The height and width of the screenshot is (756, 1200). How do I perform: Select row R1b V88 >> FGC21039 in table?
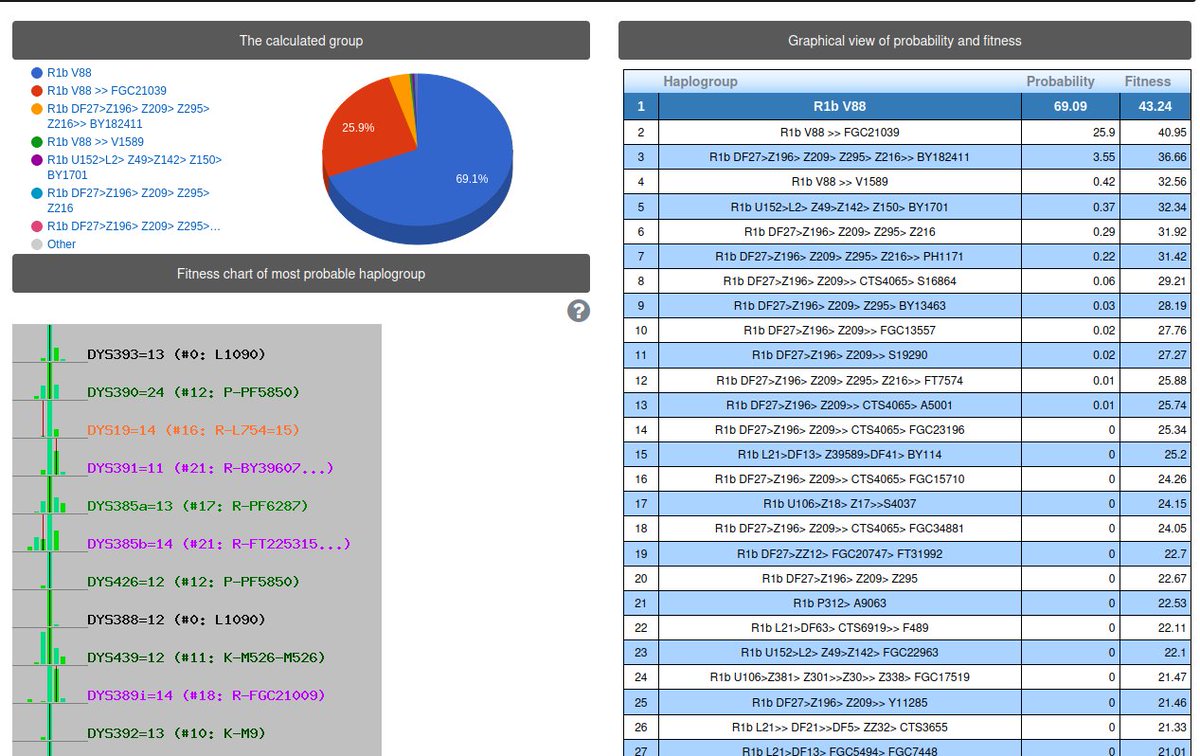[x=907, y=132]
